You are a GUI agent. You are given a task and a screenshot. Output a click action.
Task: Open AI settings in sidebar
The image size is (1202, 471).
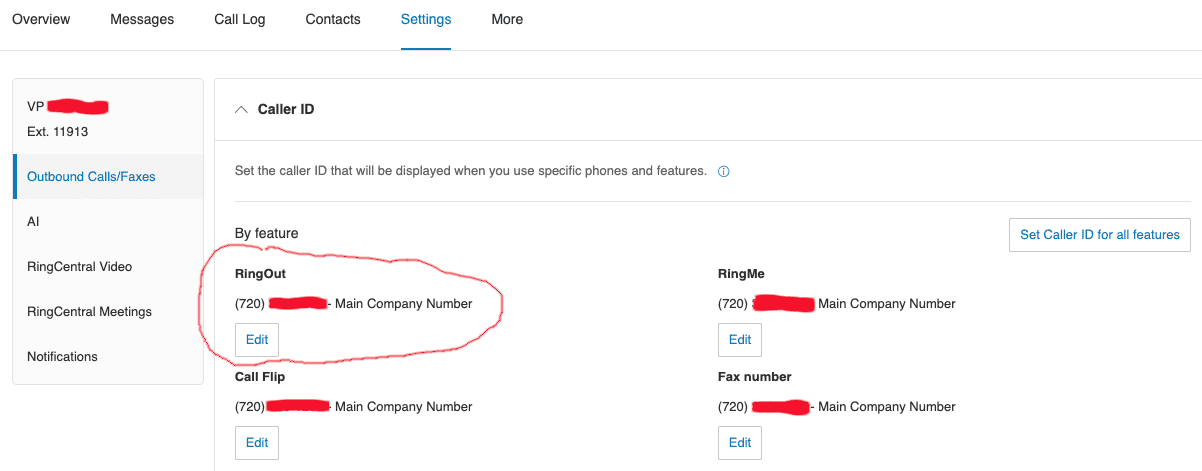(33, 222)
